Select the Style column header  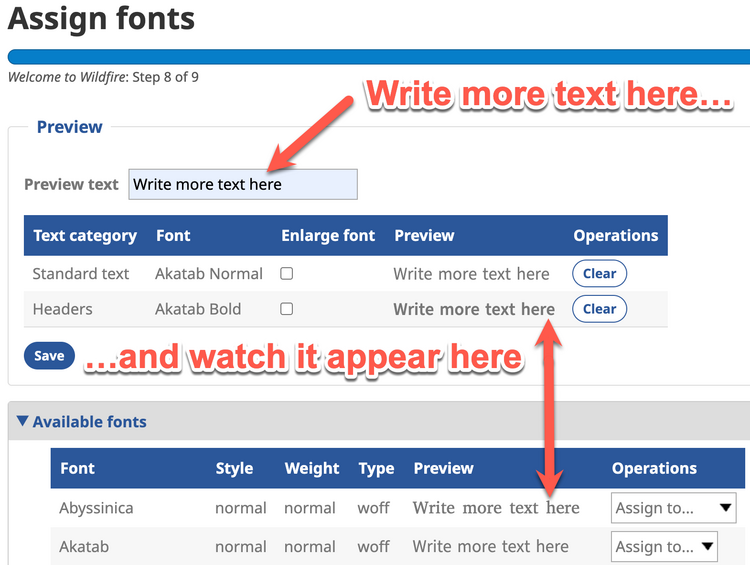tap(234, 468)
